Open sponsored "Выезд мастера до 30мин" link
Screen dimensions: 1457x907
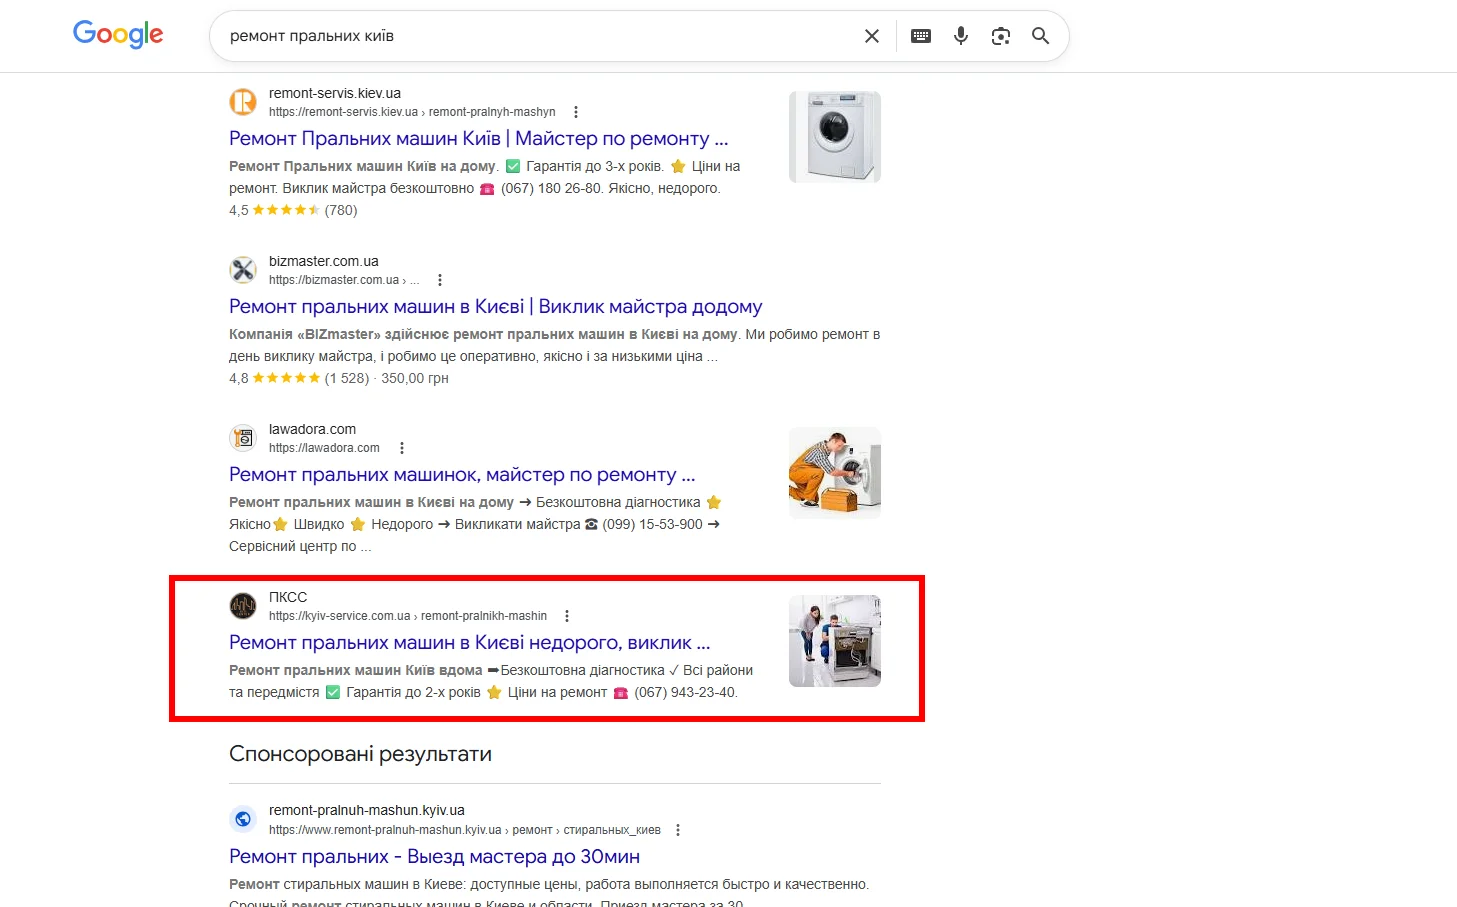pyautogui.click(x=434, y=856)
